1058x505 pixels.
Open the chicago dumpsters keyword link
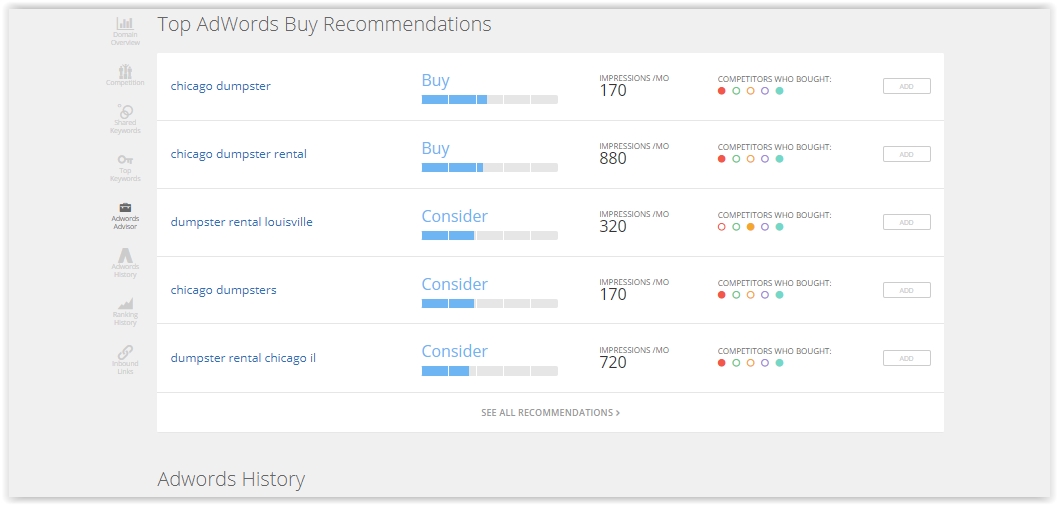click(223, 290)
